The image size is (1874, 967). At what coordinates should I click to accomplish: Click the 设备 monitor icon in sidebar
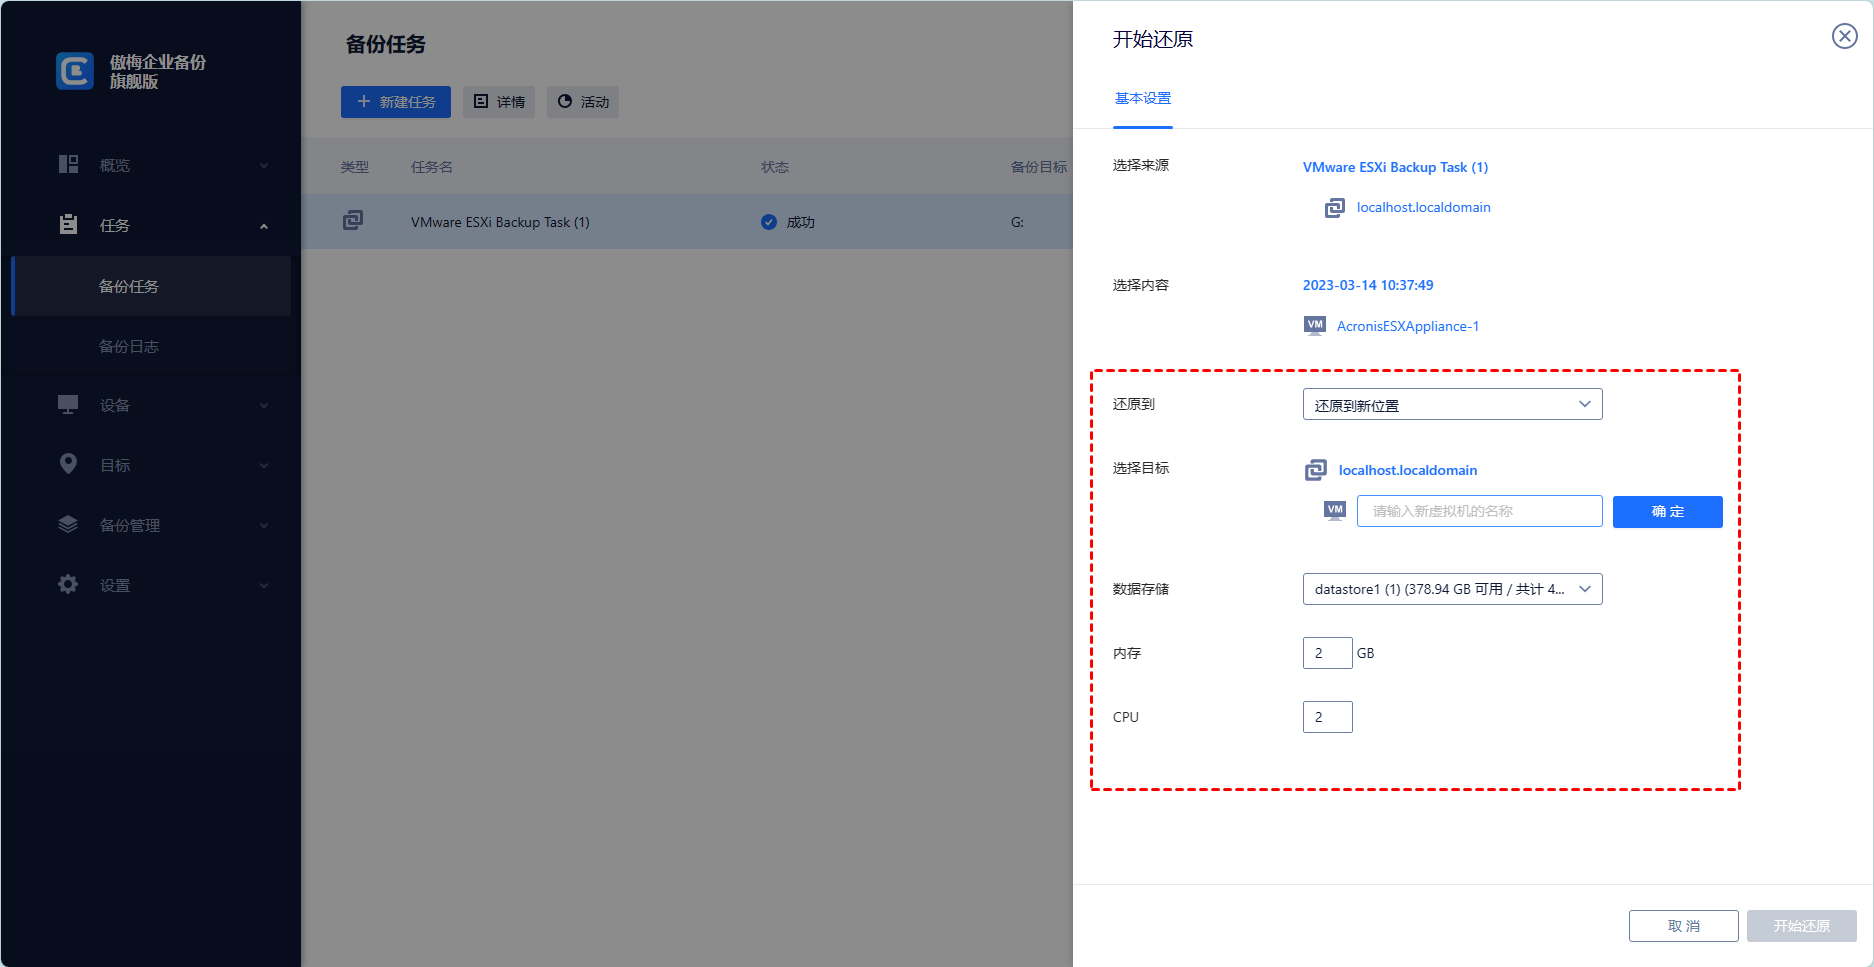tap(68, 405)
